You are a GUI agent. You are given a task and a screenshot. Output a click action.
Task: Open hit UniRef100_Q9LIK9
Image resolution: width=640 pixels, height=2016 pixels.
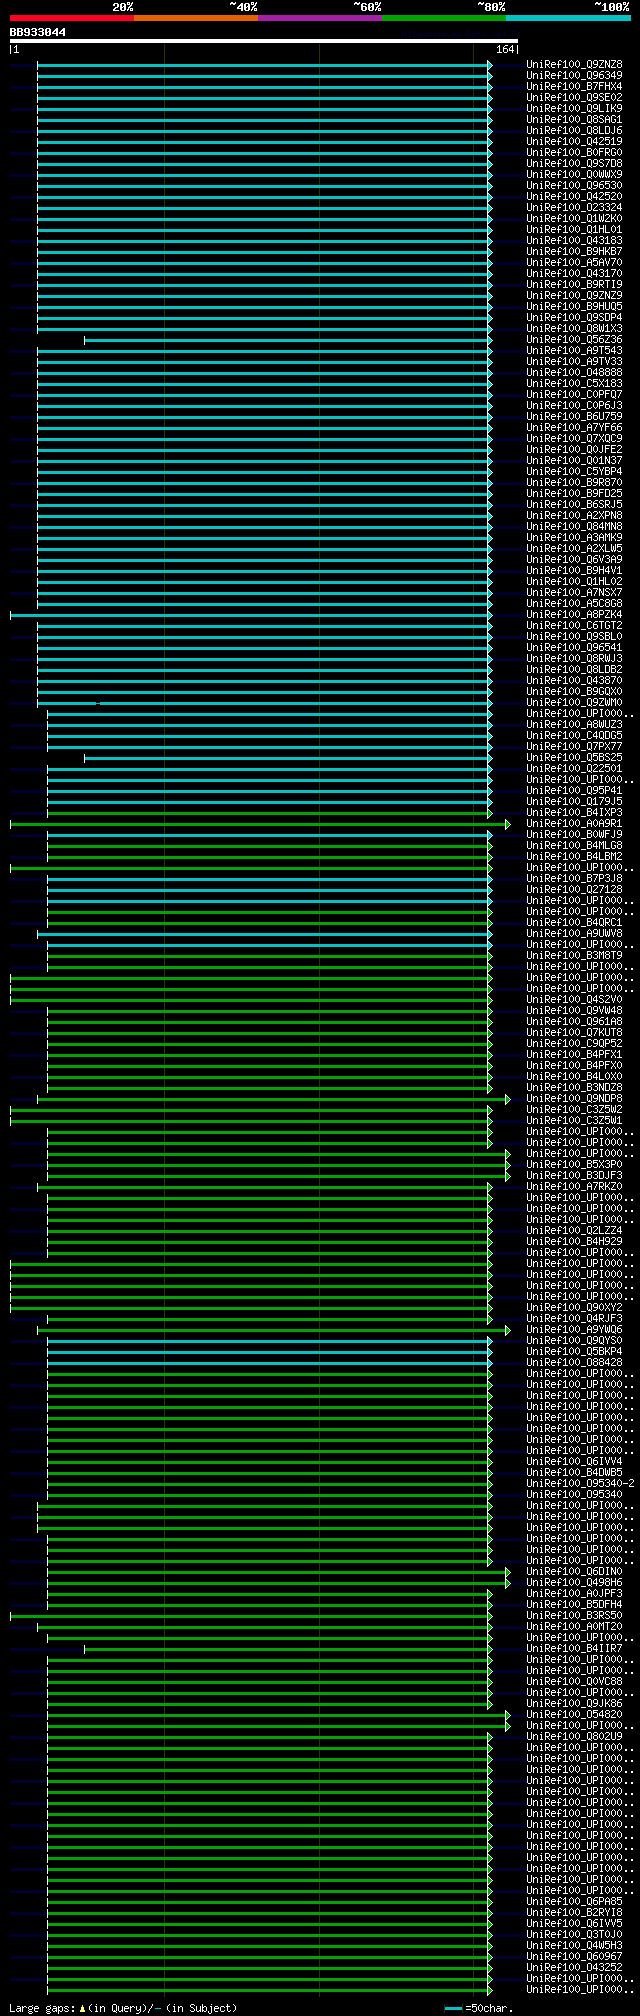574,109
